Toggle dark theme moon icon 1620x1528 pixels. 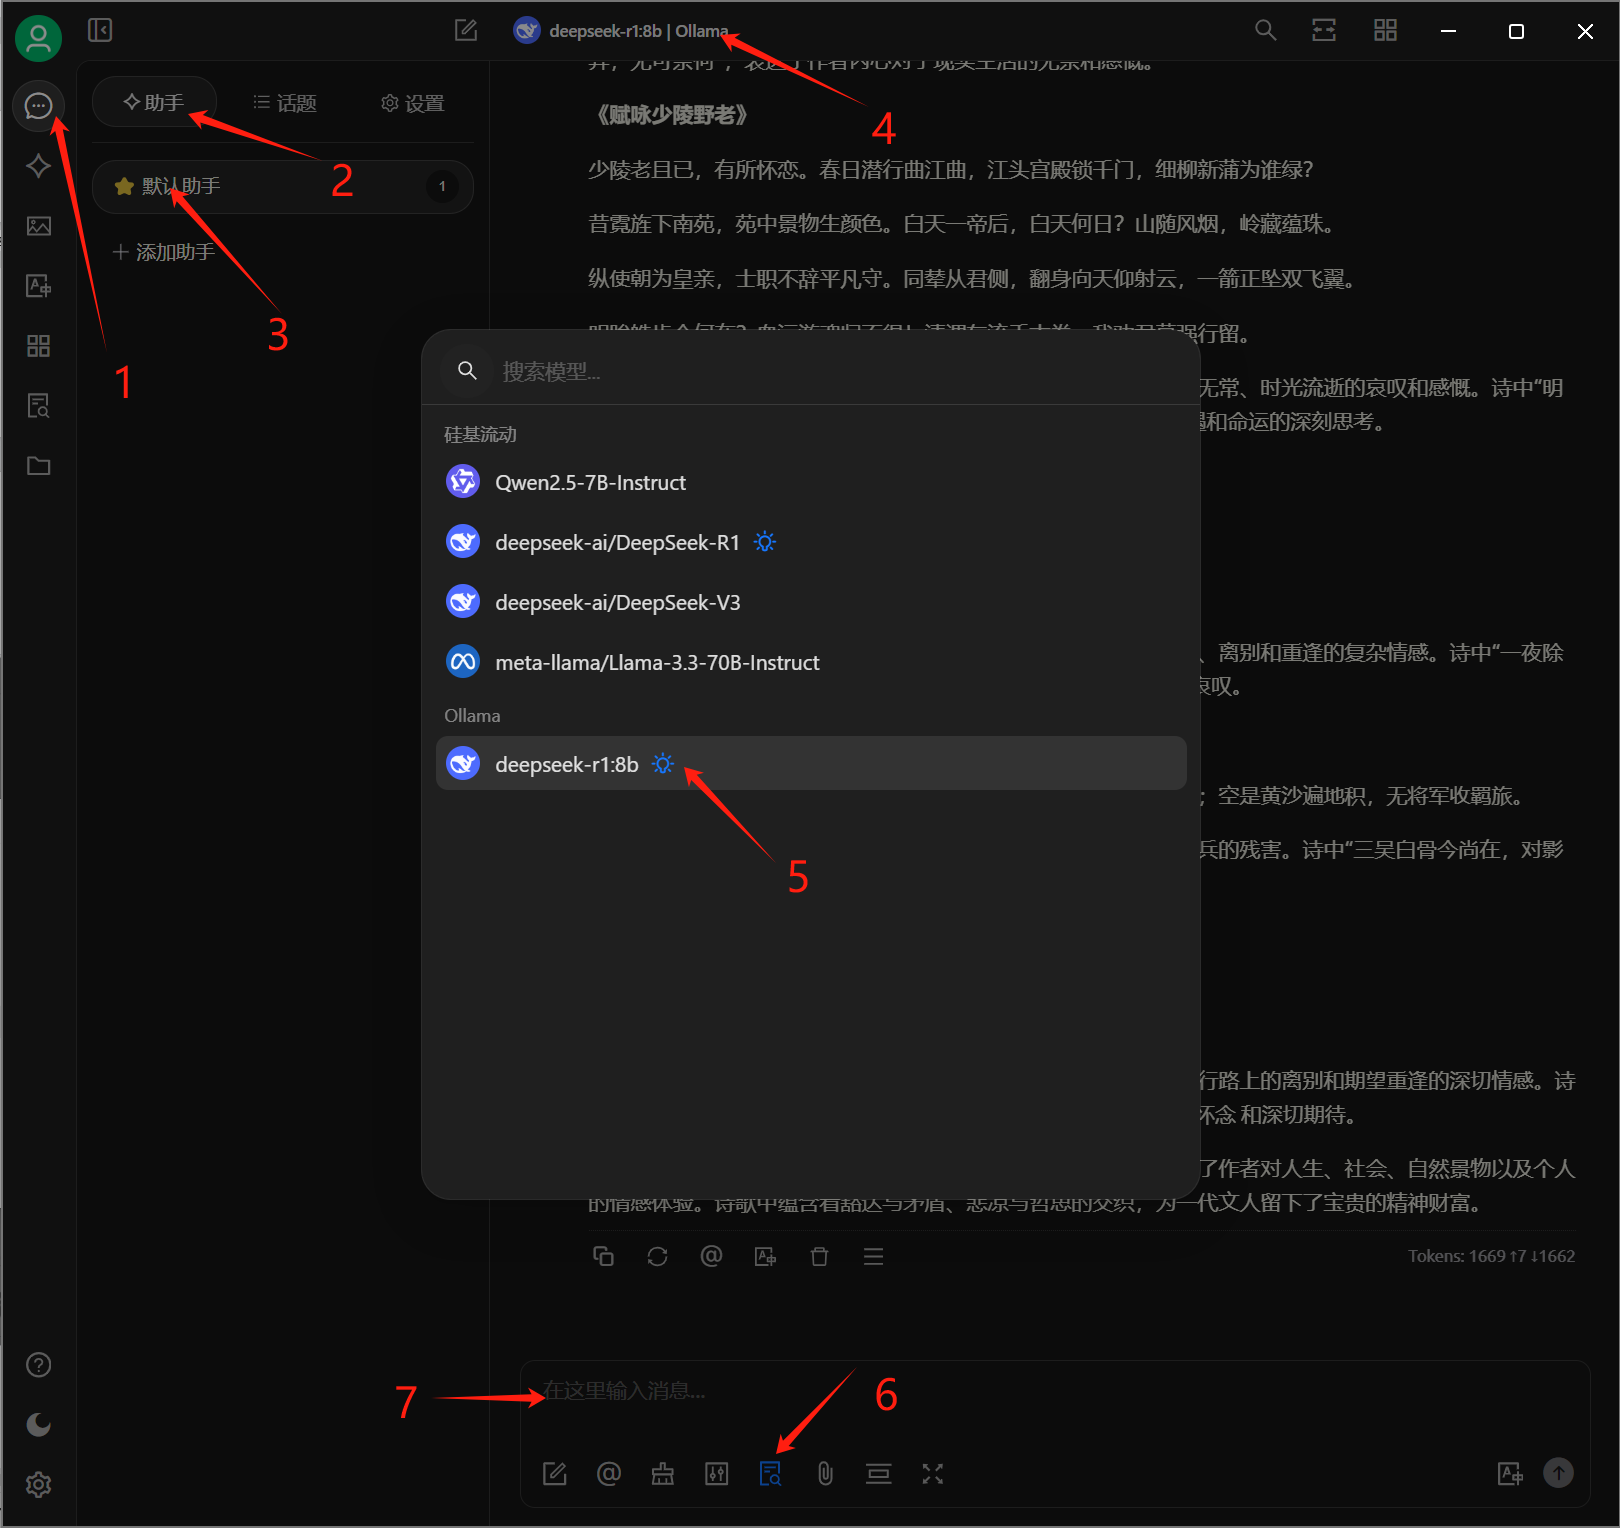pyautogui.click(x=38, y=1425)
